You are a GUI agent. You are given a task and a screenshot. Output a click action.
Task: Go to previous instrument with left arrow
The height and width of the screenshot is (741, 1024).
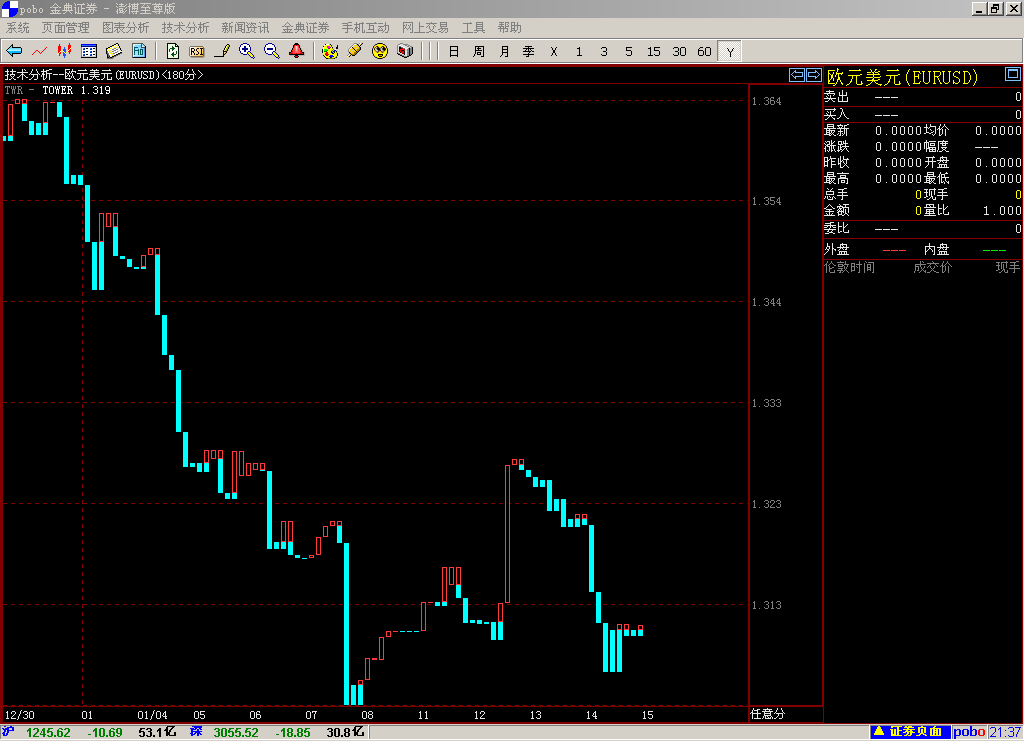(797, 75)
